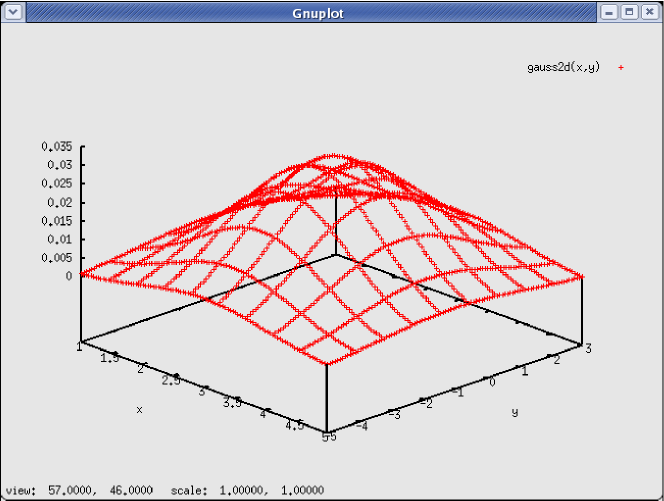Close the Gnuplot window
Screen dimensions: 664x501
650,12
